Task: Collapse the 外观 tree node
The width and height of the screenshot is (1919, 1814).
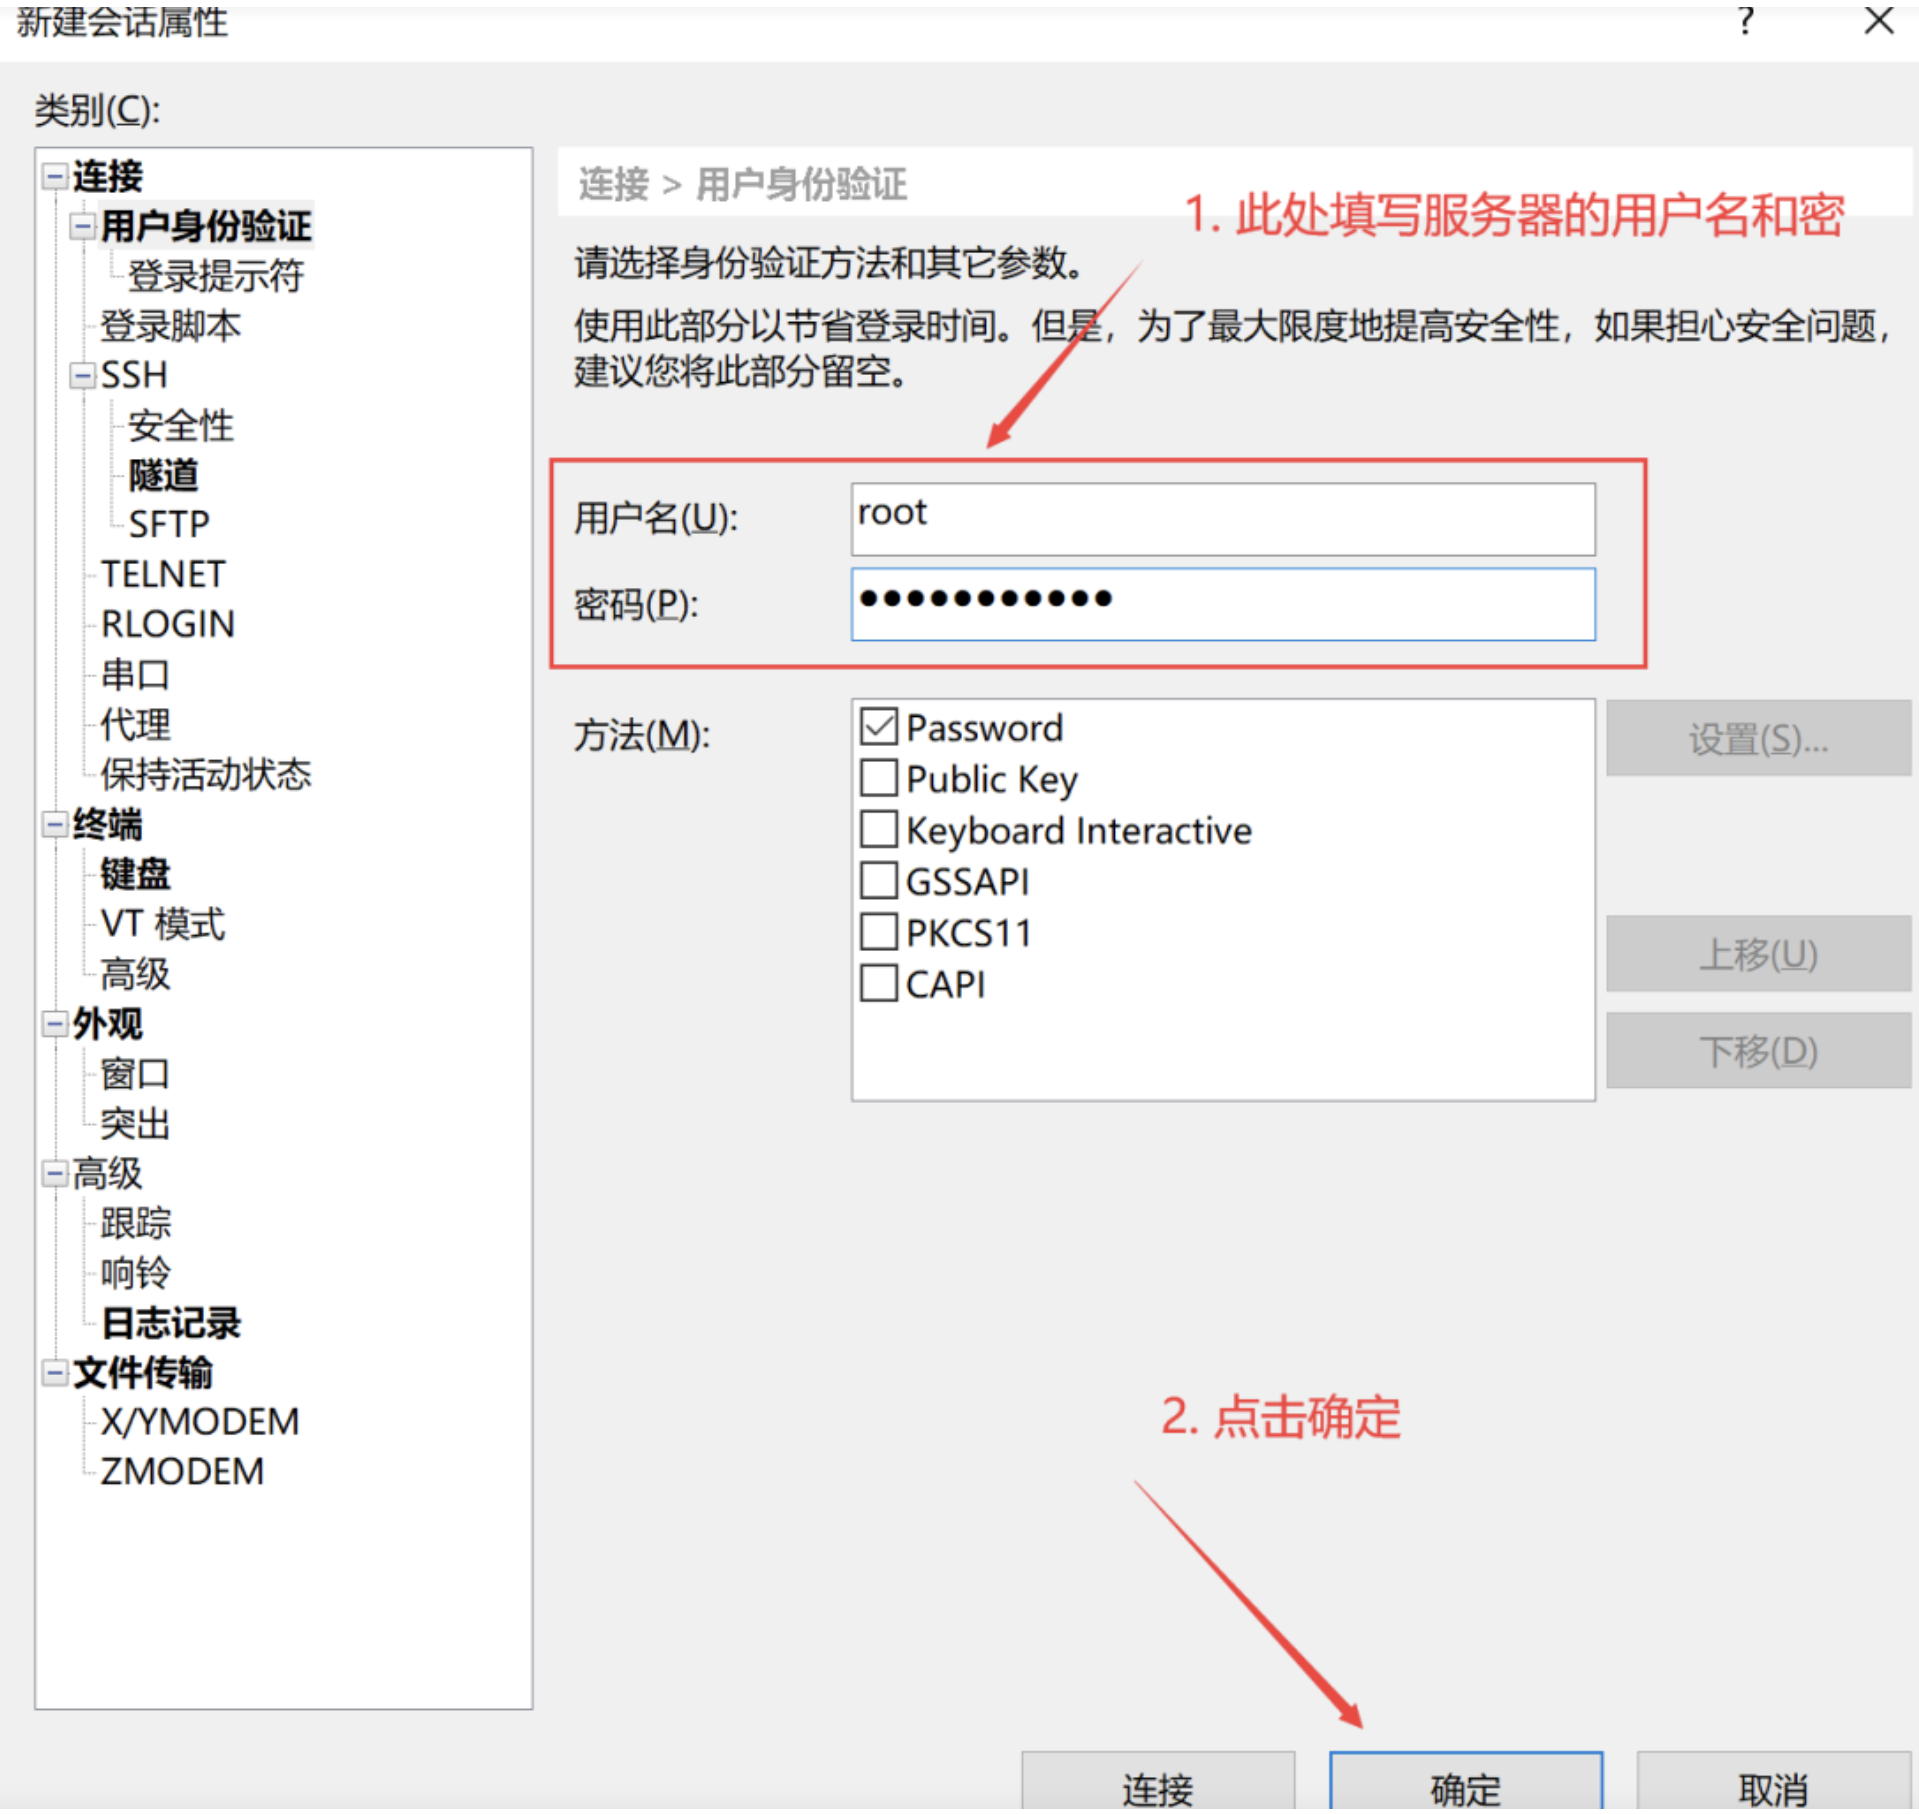Action: [x=54, y=1024]
